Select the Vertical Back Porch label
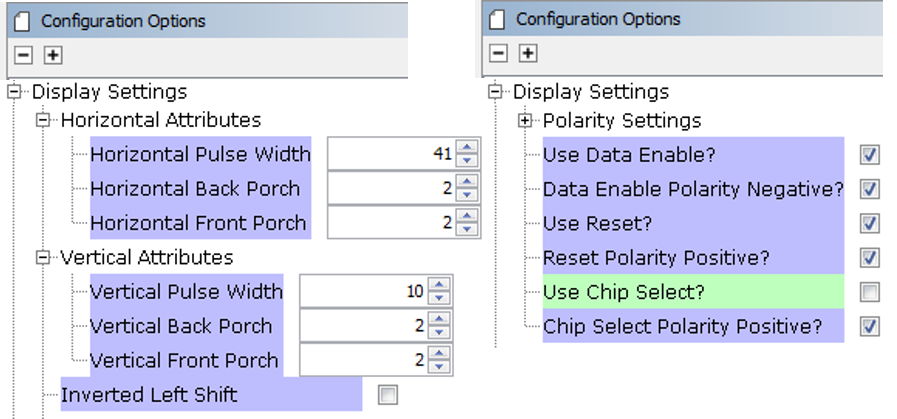Screen dimensions: 897x419 click(x=181, y=326)
